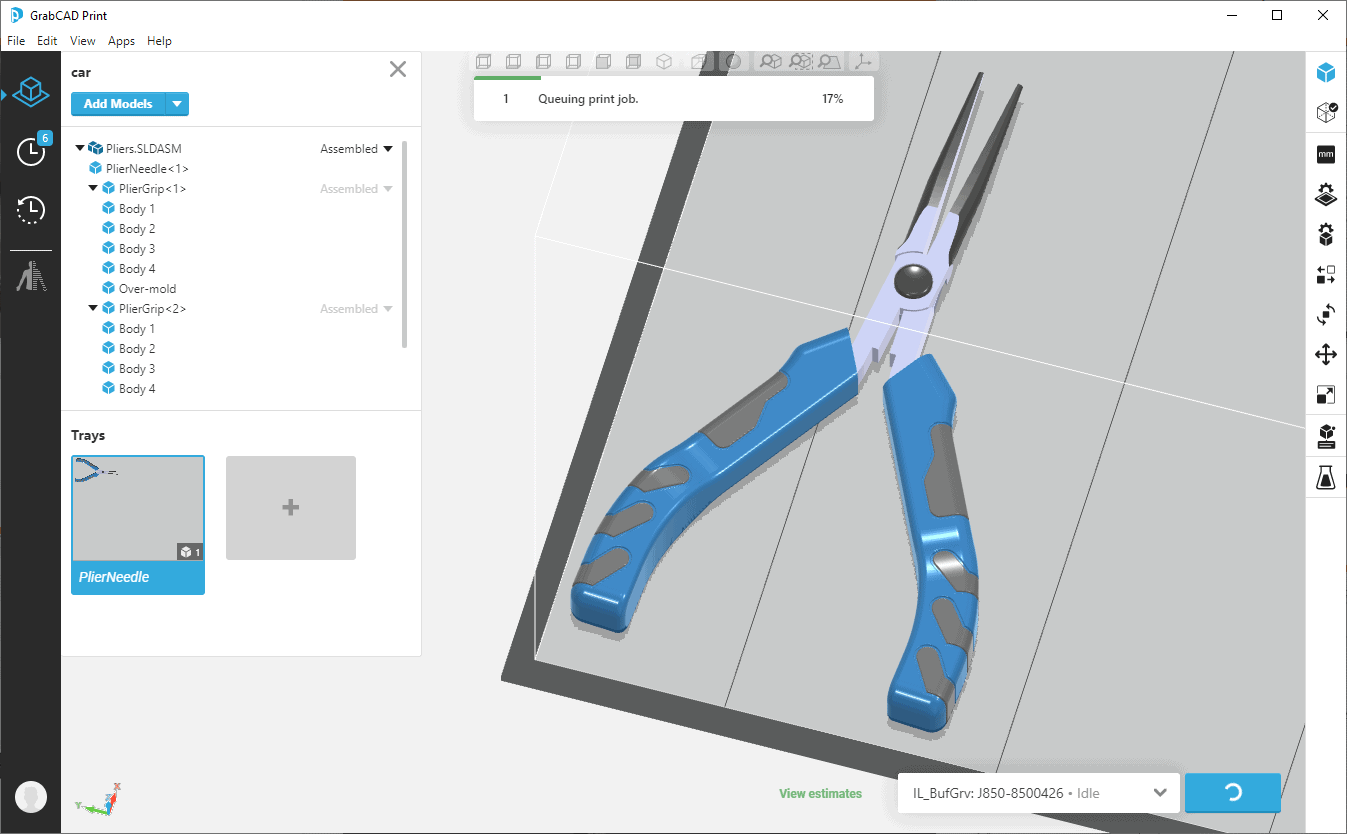
Task: Open the File menu
Action: click(x=16, y=41)
